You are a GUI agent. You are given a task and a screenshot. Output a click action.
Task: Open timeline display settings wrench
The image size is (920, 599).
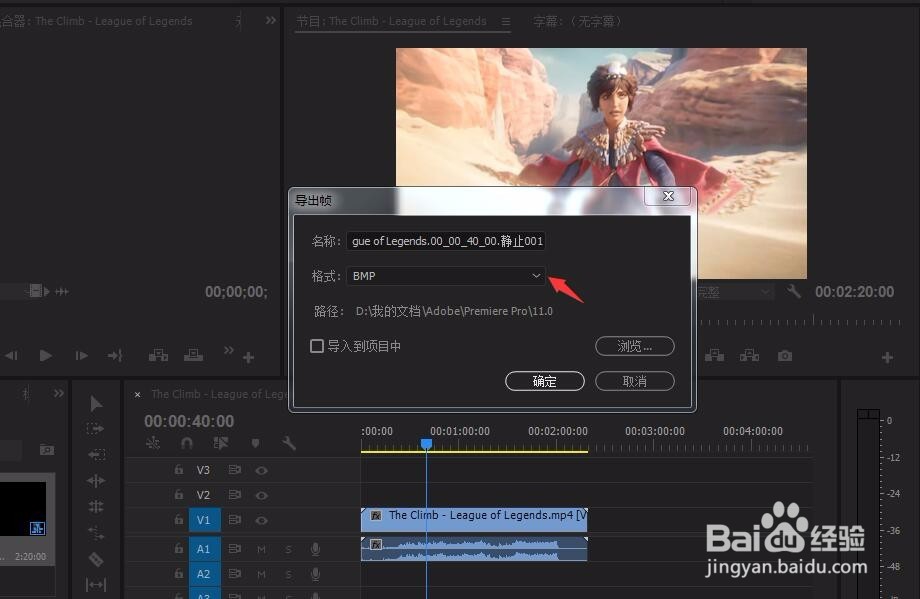(289, 444)
